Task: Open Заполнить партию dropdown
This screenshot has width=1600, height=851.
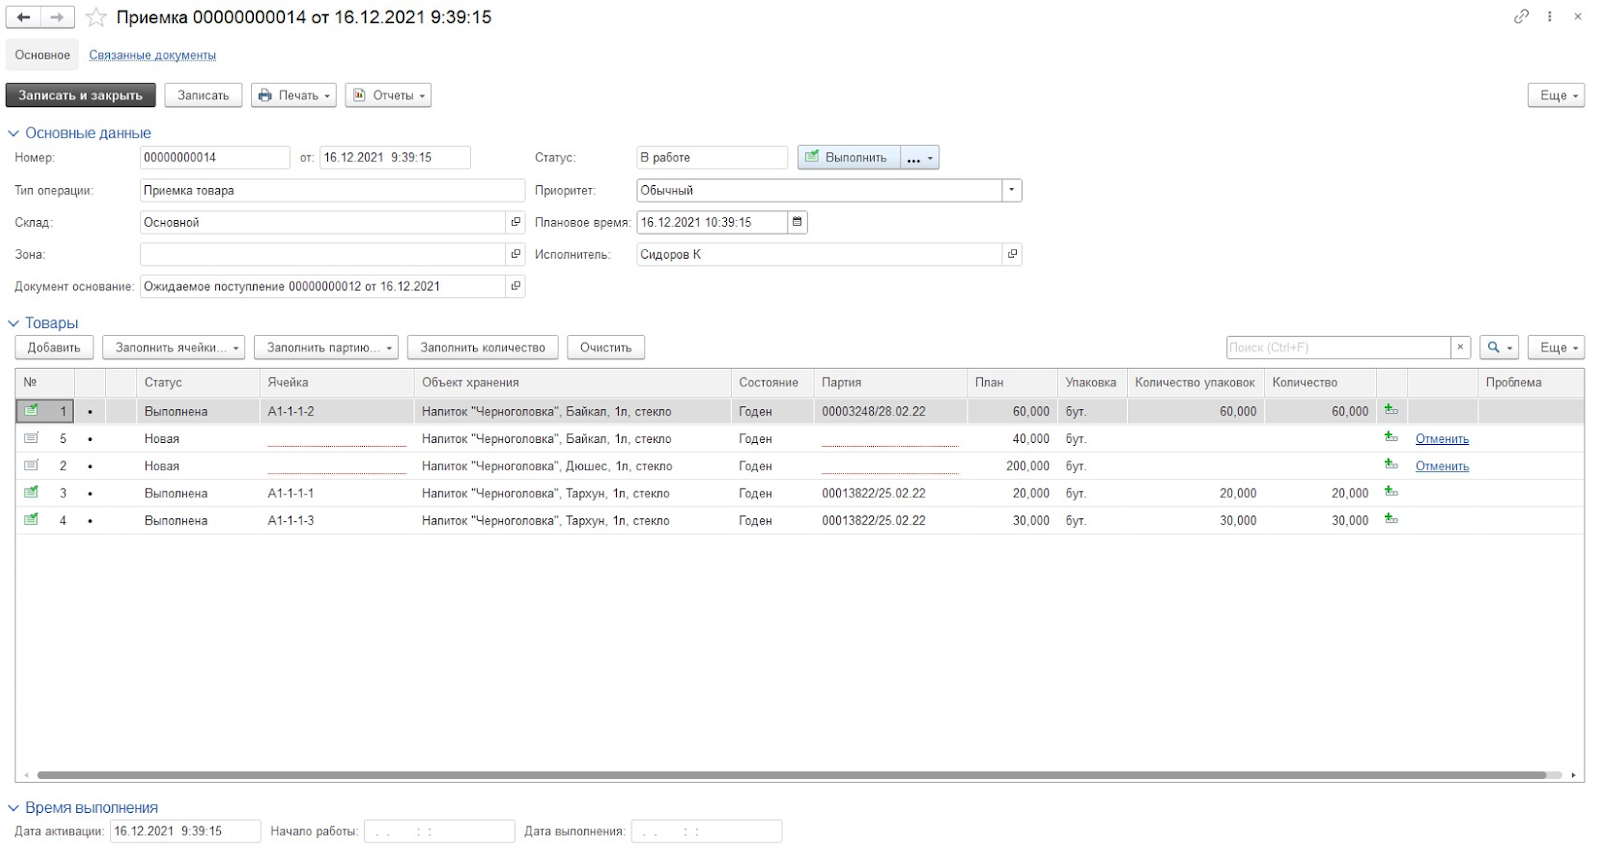Action: point(326,347)
